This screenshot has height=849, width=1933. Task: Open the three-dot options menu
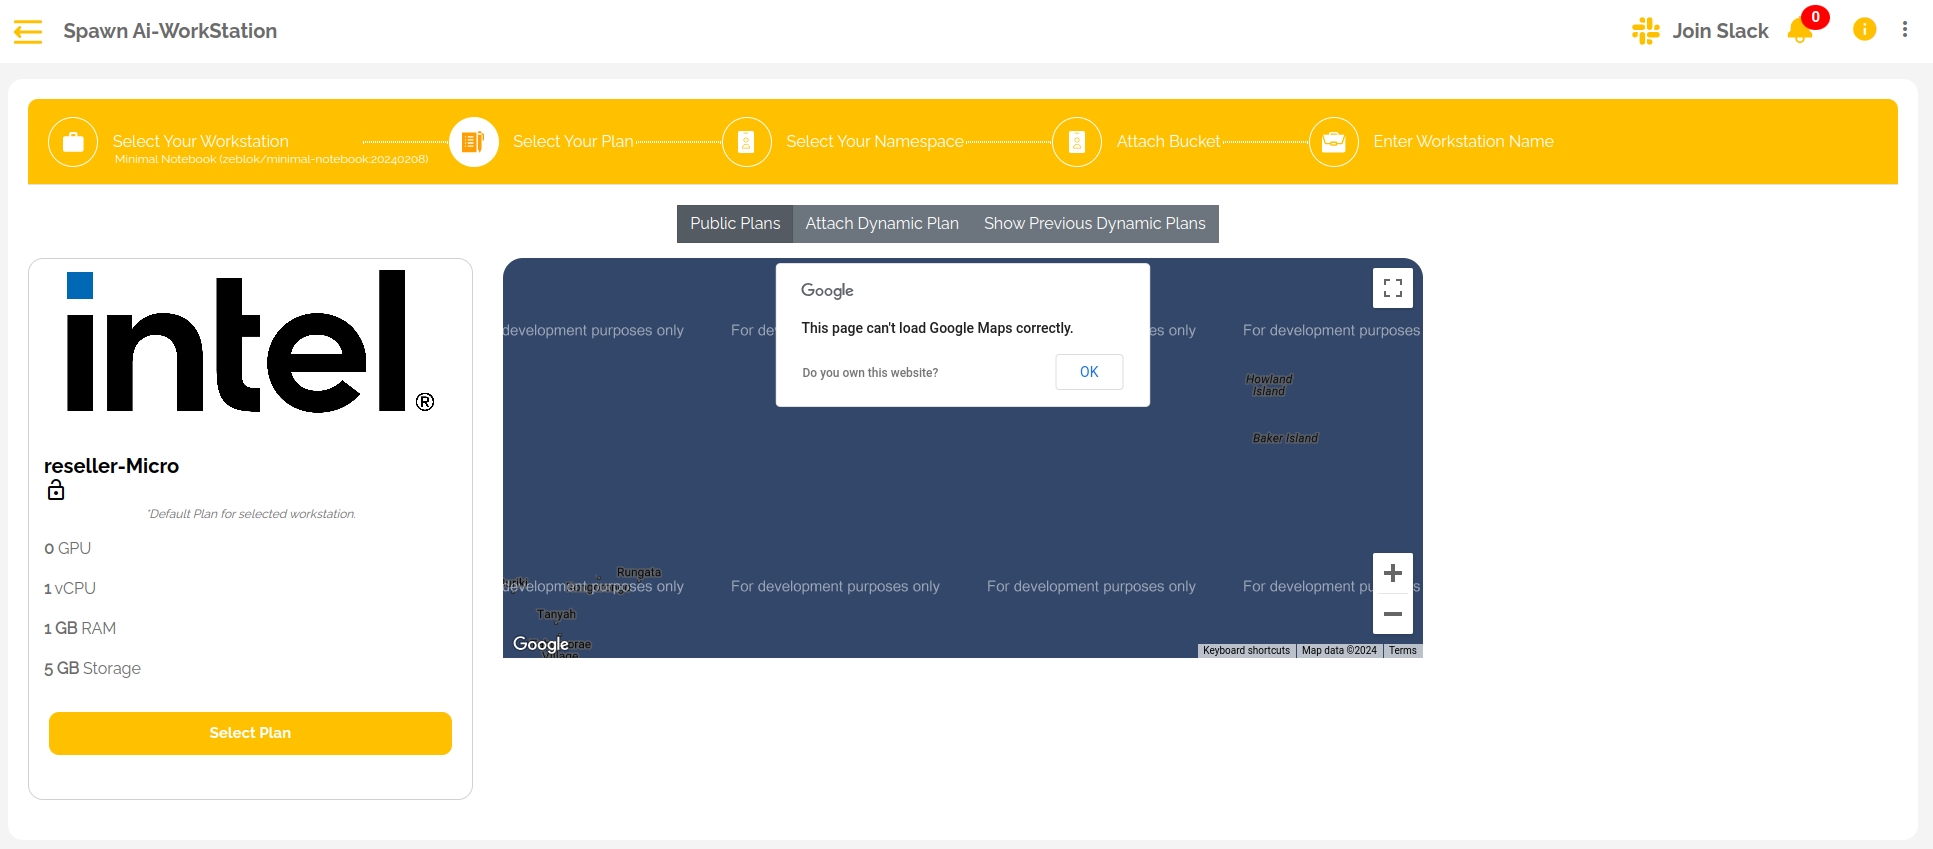[1905, 30]
